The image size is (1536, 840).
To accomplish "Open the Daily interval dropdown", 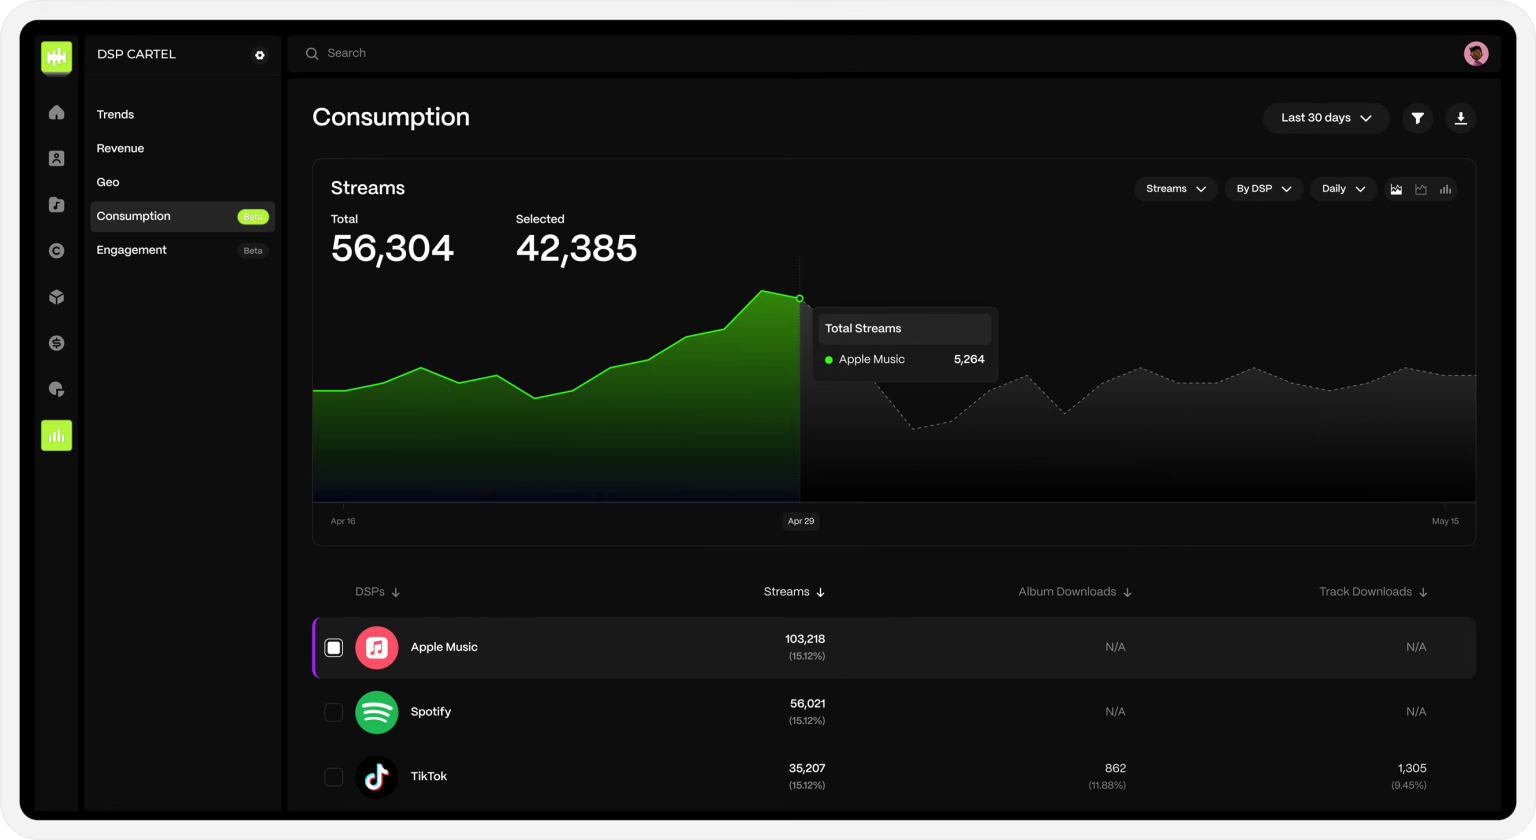I will 1343,189.
